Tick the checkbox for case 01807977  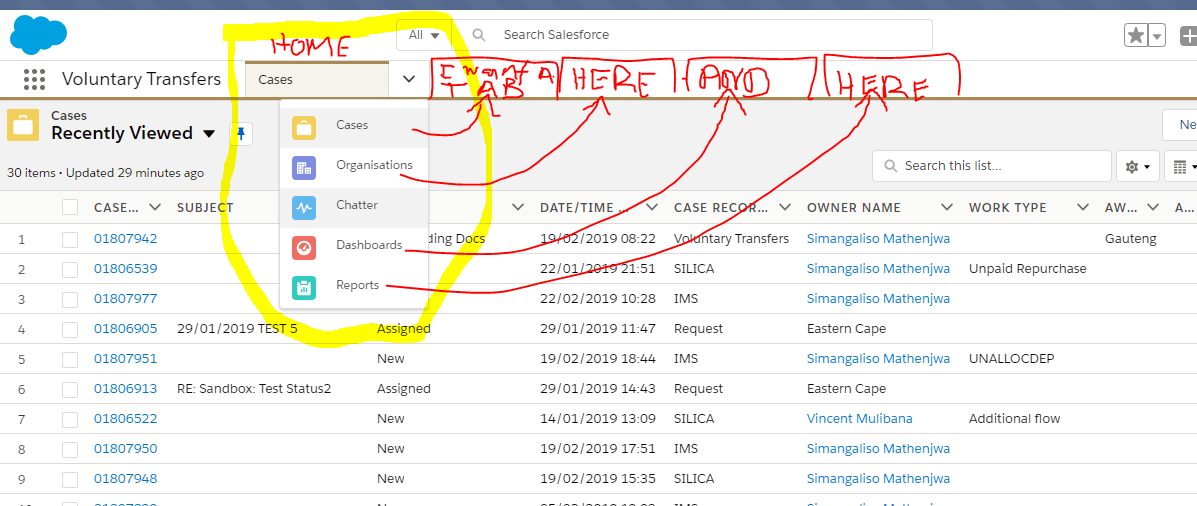pyautogui.click(x=70, y=299)
